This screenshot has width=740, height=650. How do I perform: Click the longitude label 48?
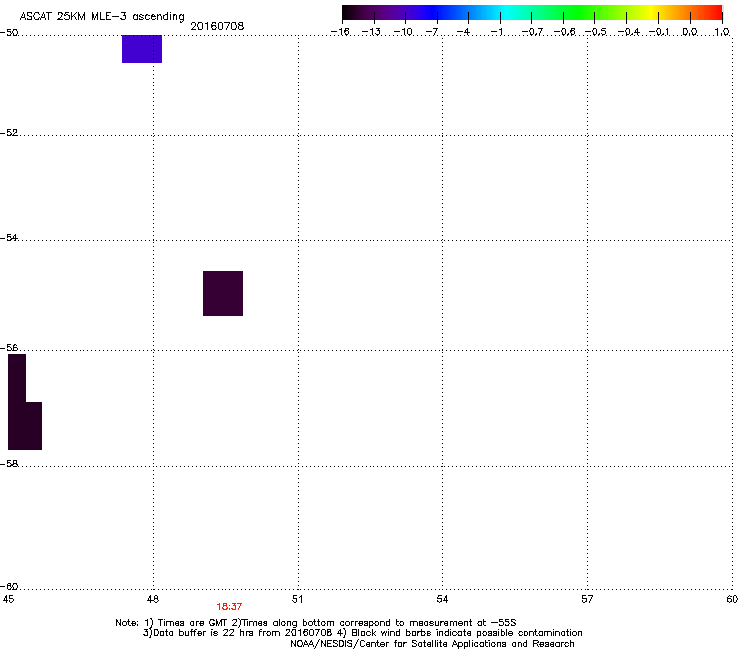pyautogui.click(x=153, y=599)
